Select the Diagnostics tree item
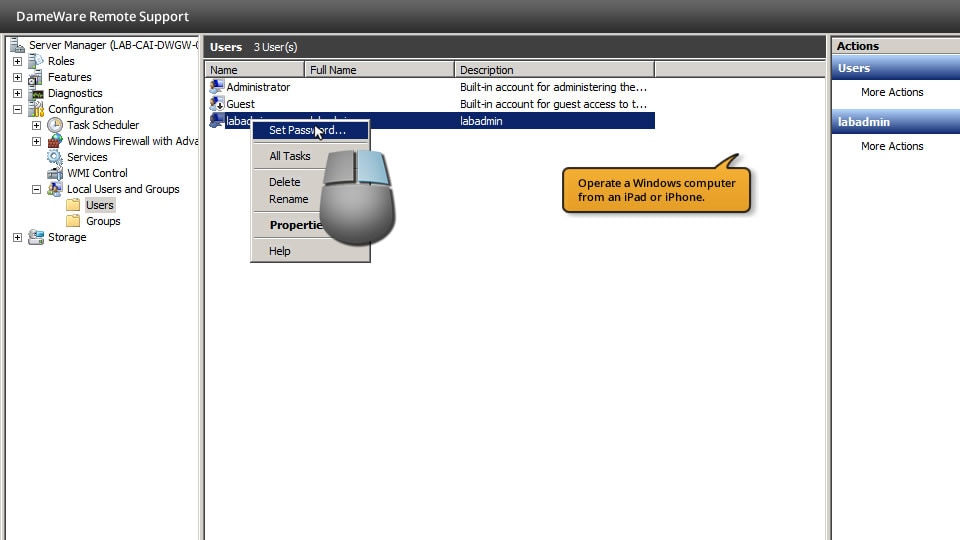 [75, 93]
